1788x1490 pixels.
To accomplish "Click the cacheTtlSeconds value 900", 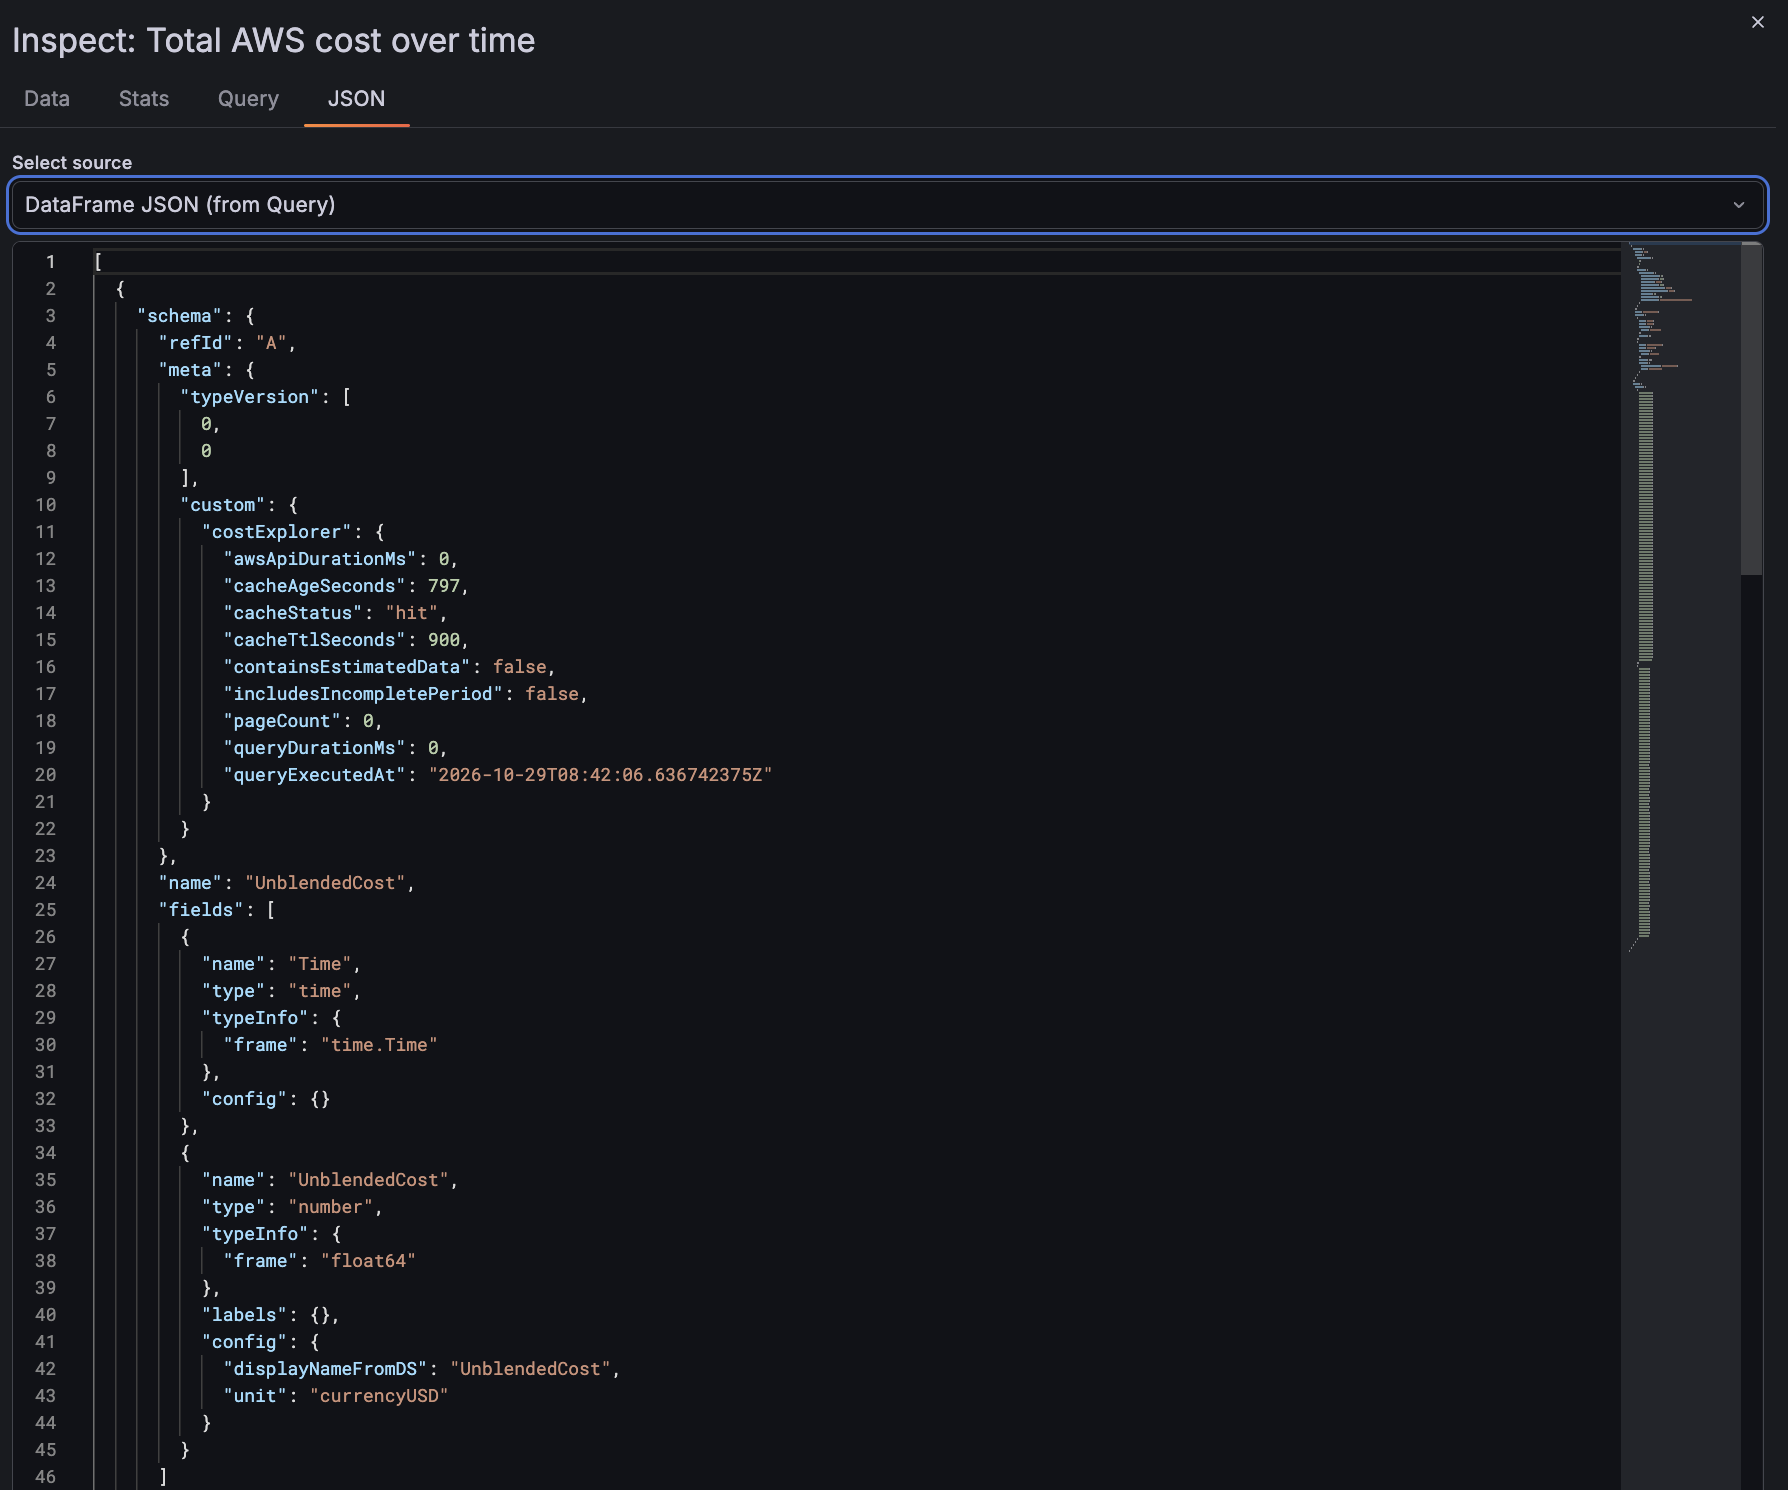I will (x=444, y=640).
